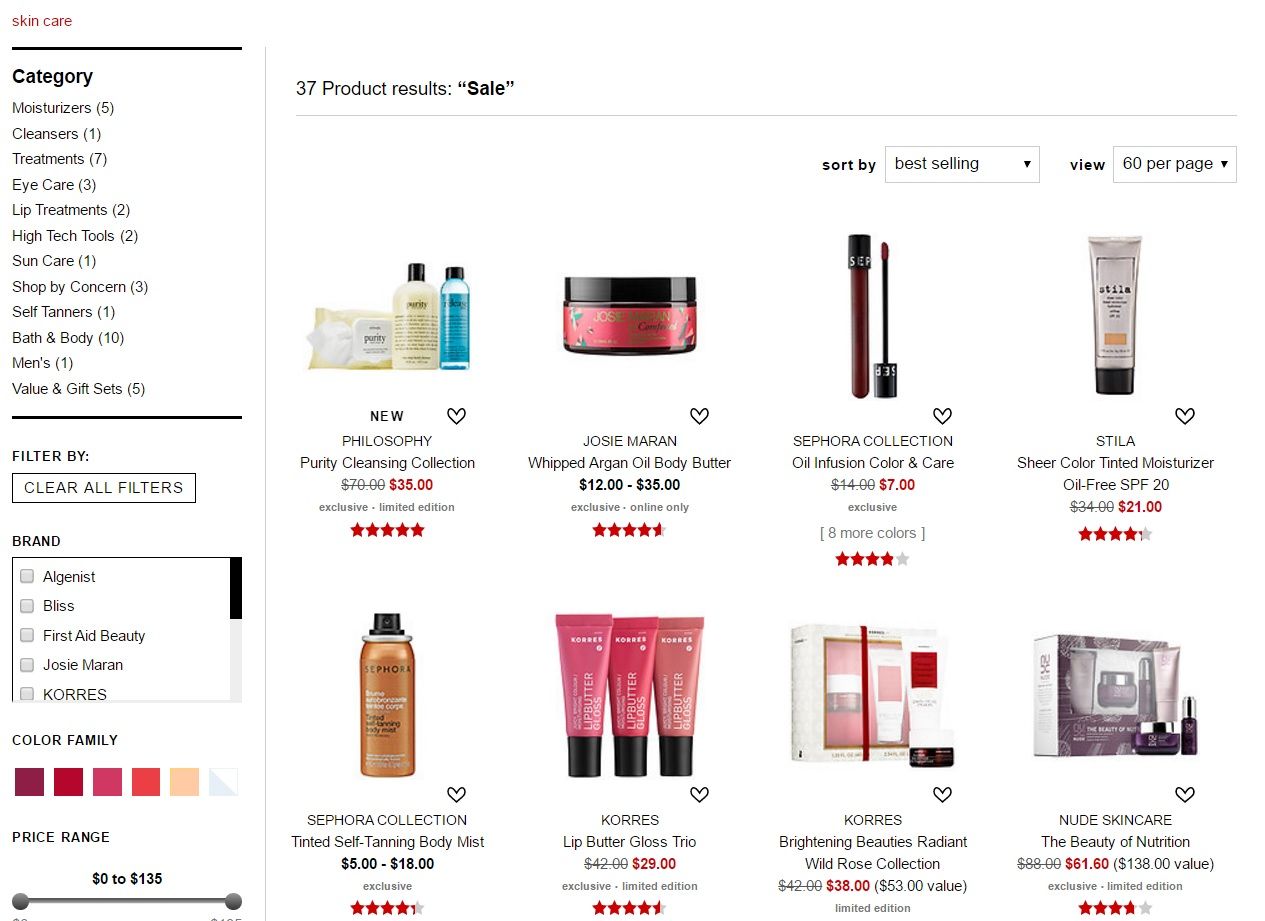Favorite the Korres Lip Butter Gloss Trio

[x=699, y=795]
